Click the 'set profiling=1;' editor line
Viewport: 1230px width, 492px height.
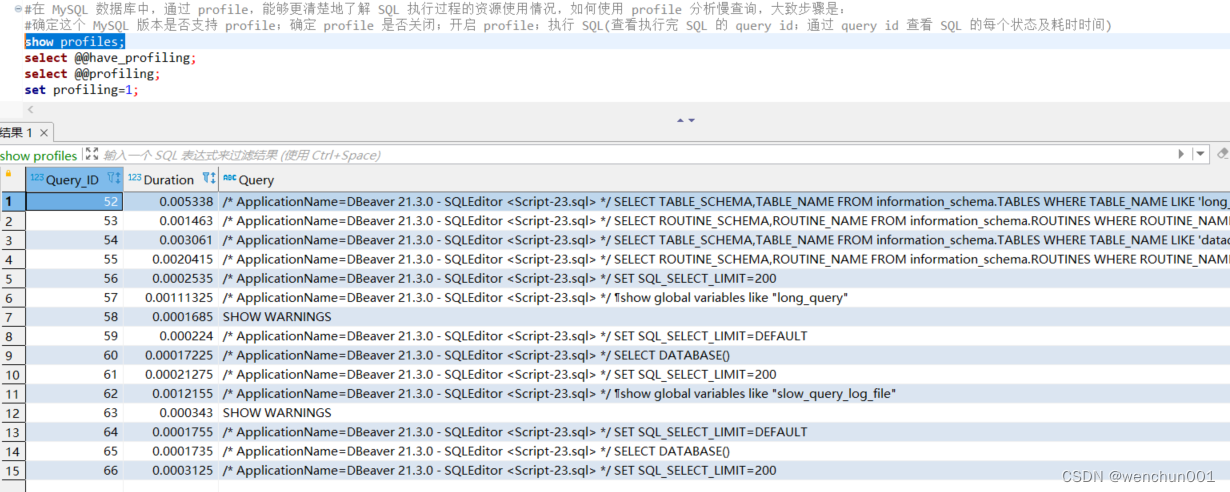point(82,90)
